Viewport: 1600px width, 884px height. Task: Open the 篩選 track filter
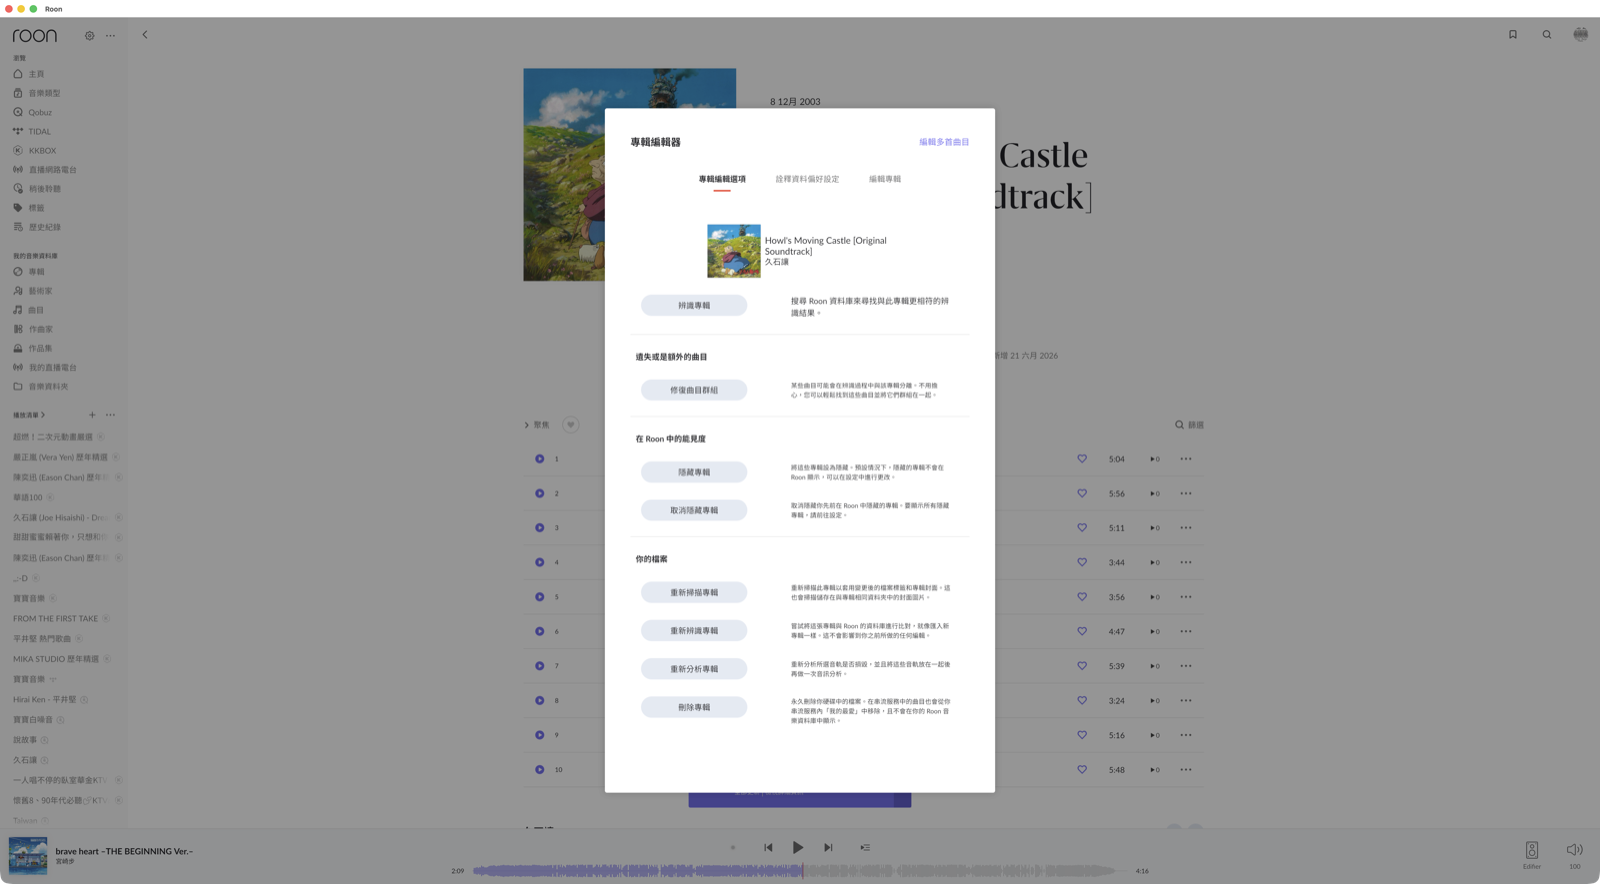[x=1189, y=425]
